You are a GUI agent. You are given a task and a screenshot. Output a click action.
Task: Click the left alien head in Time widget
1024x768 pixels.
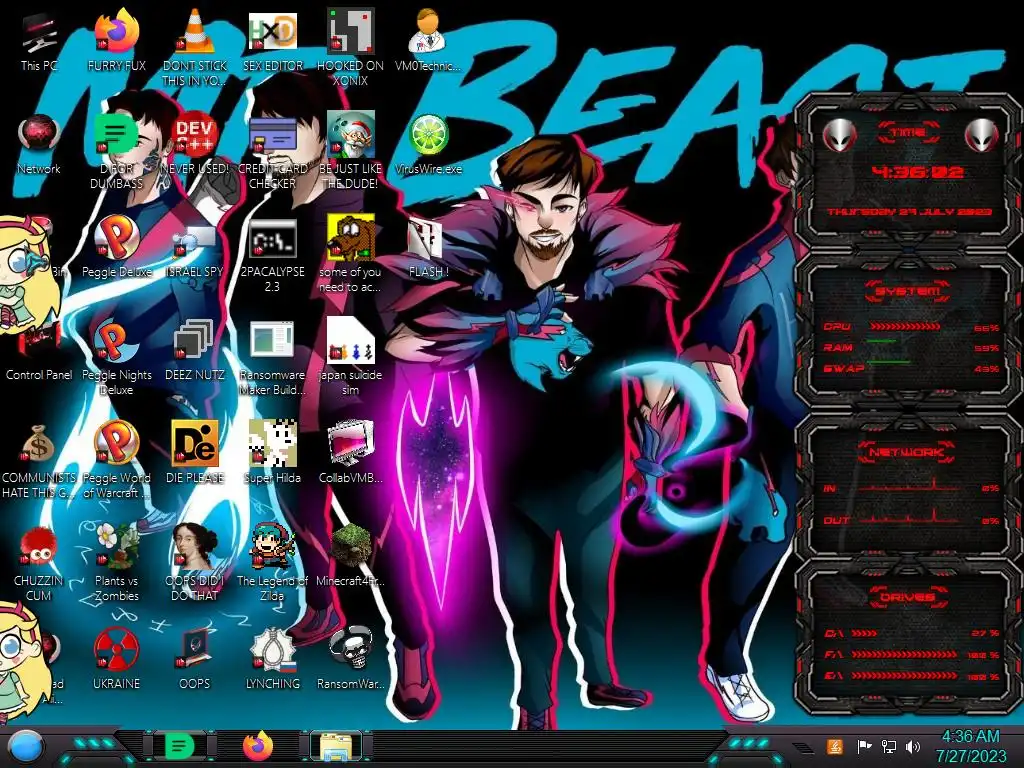pos(840,136)
